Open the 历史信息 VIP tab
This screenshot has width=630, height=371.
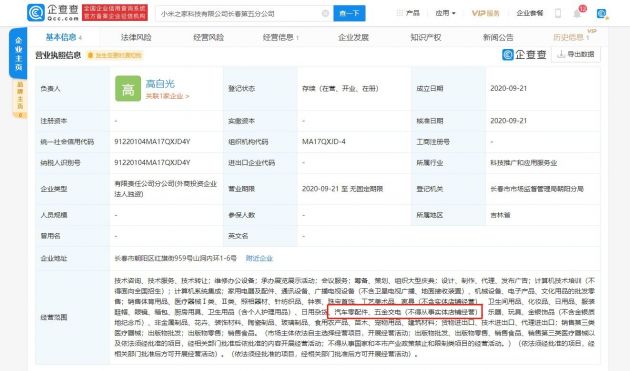point(571,37)
